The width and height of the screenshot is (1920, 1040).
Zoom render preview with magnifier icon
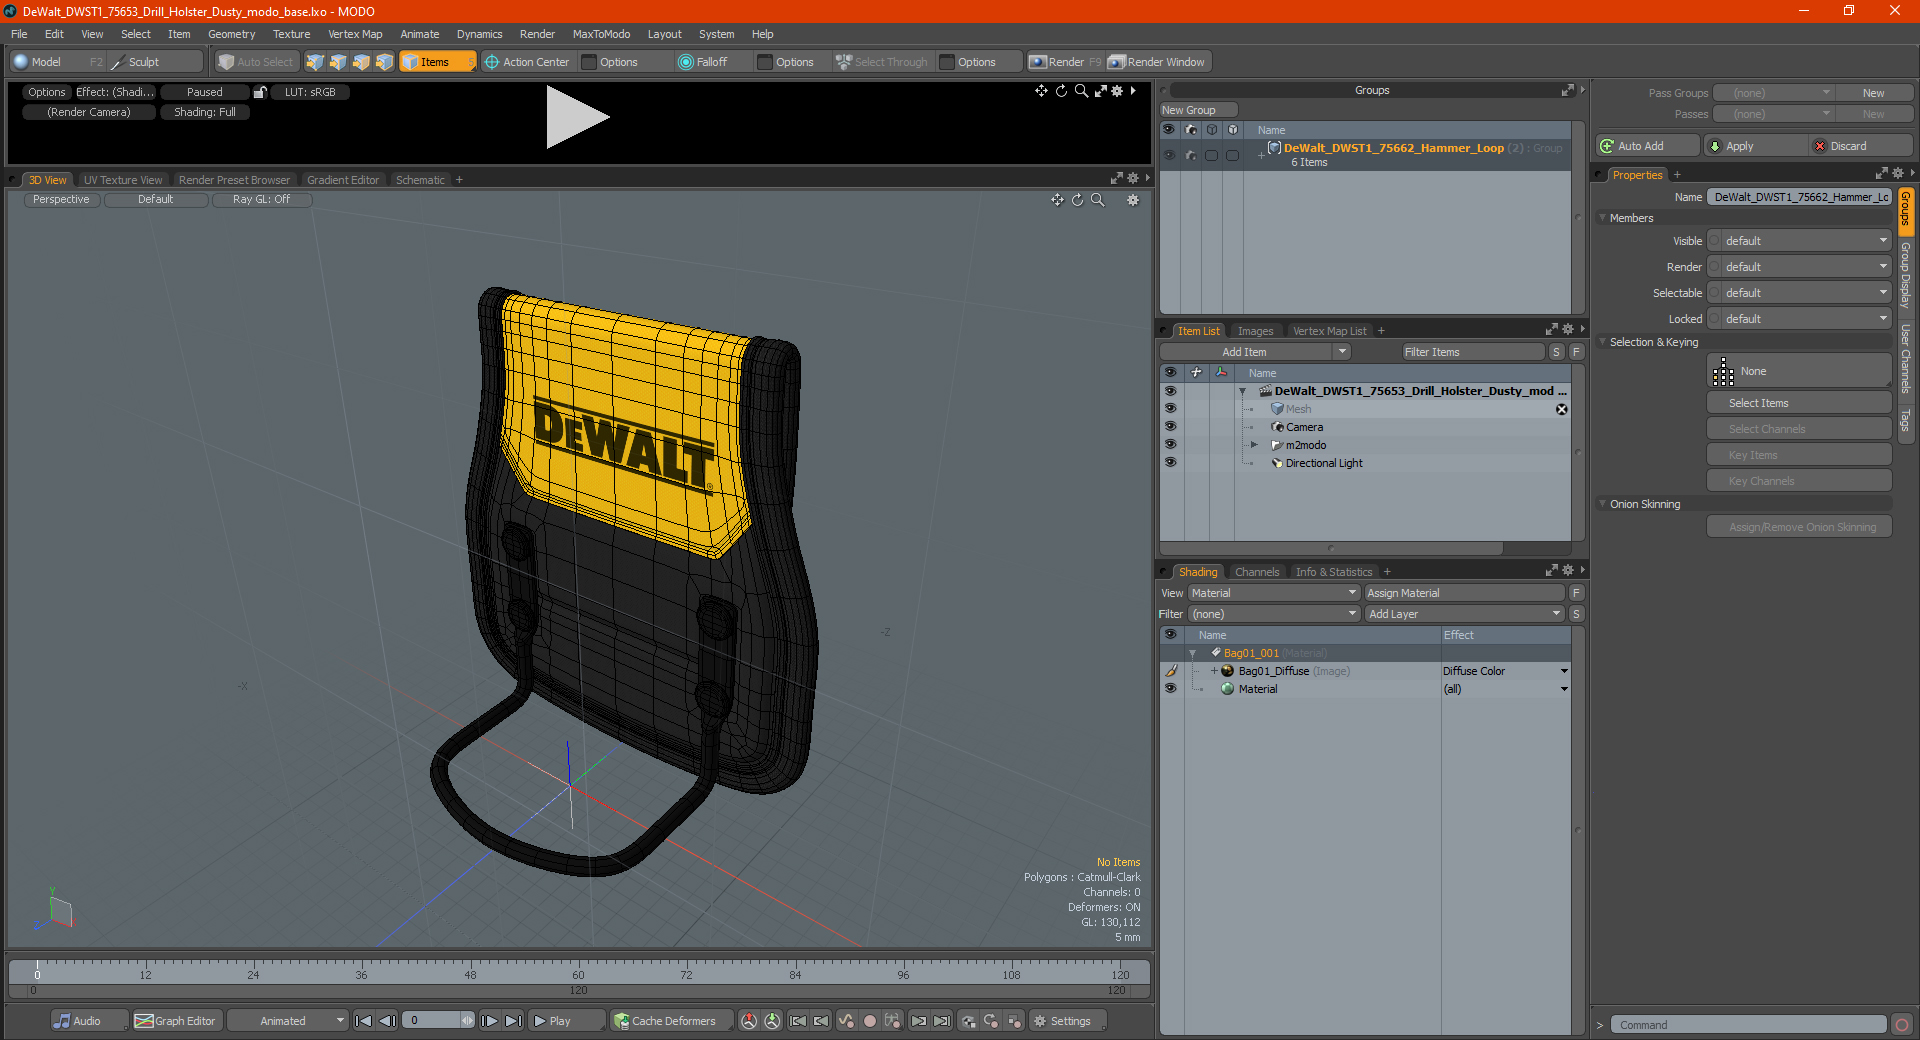[1081, 91]
